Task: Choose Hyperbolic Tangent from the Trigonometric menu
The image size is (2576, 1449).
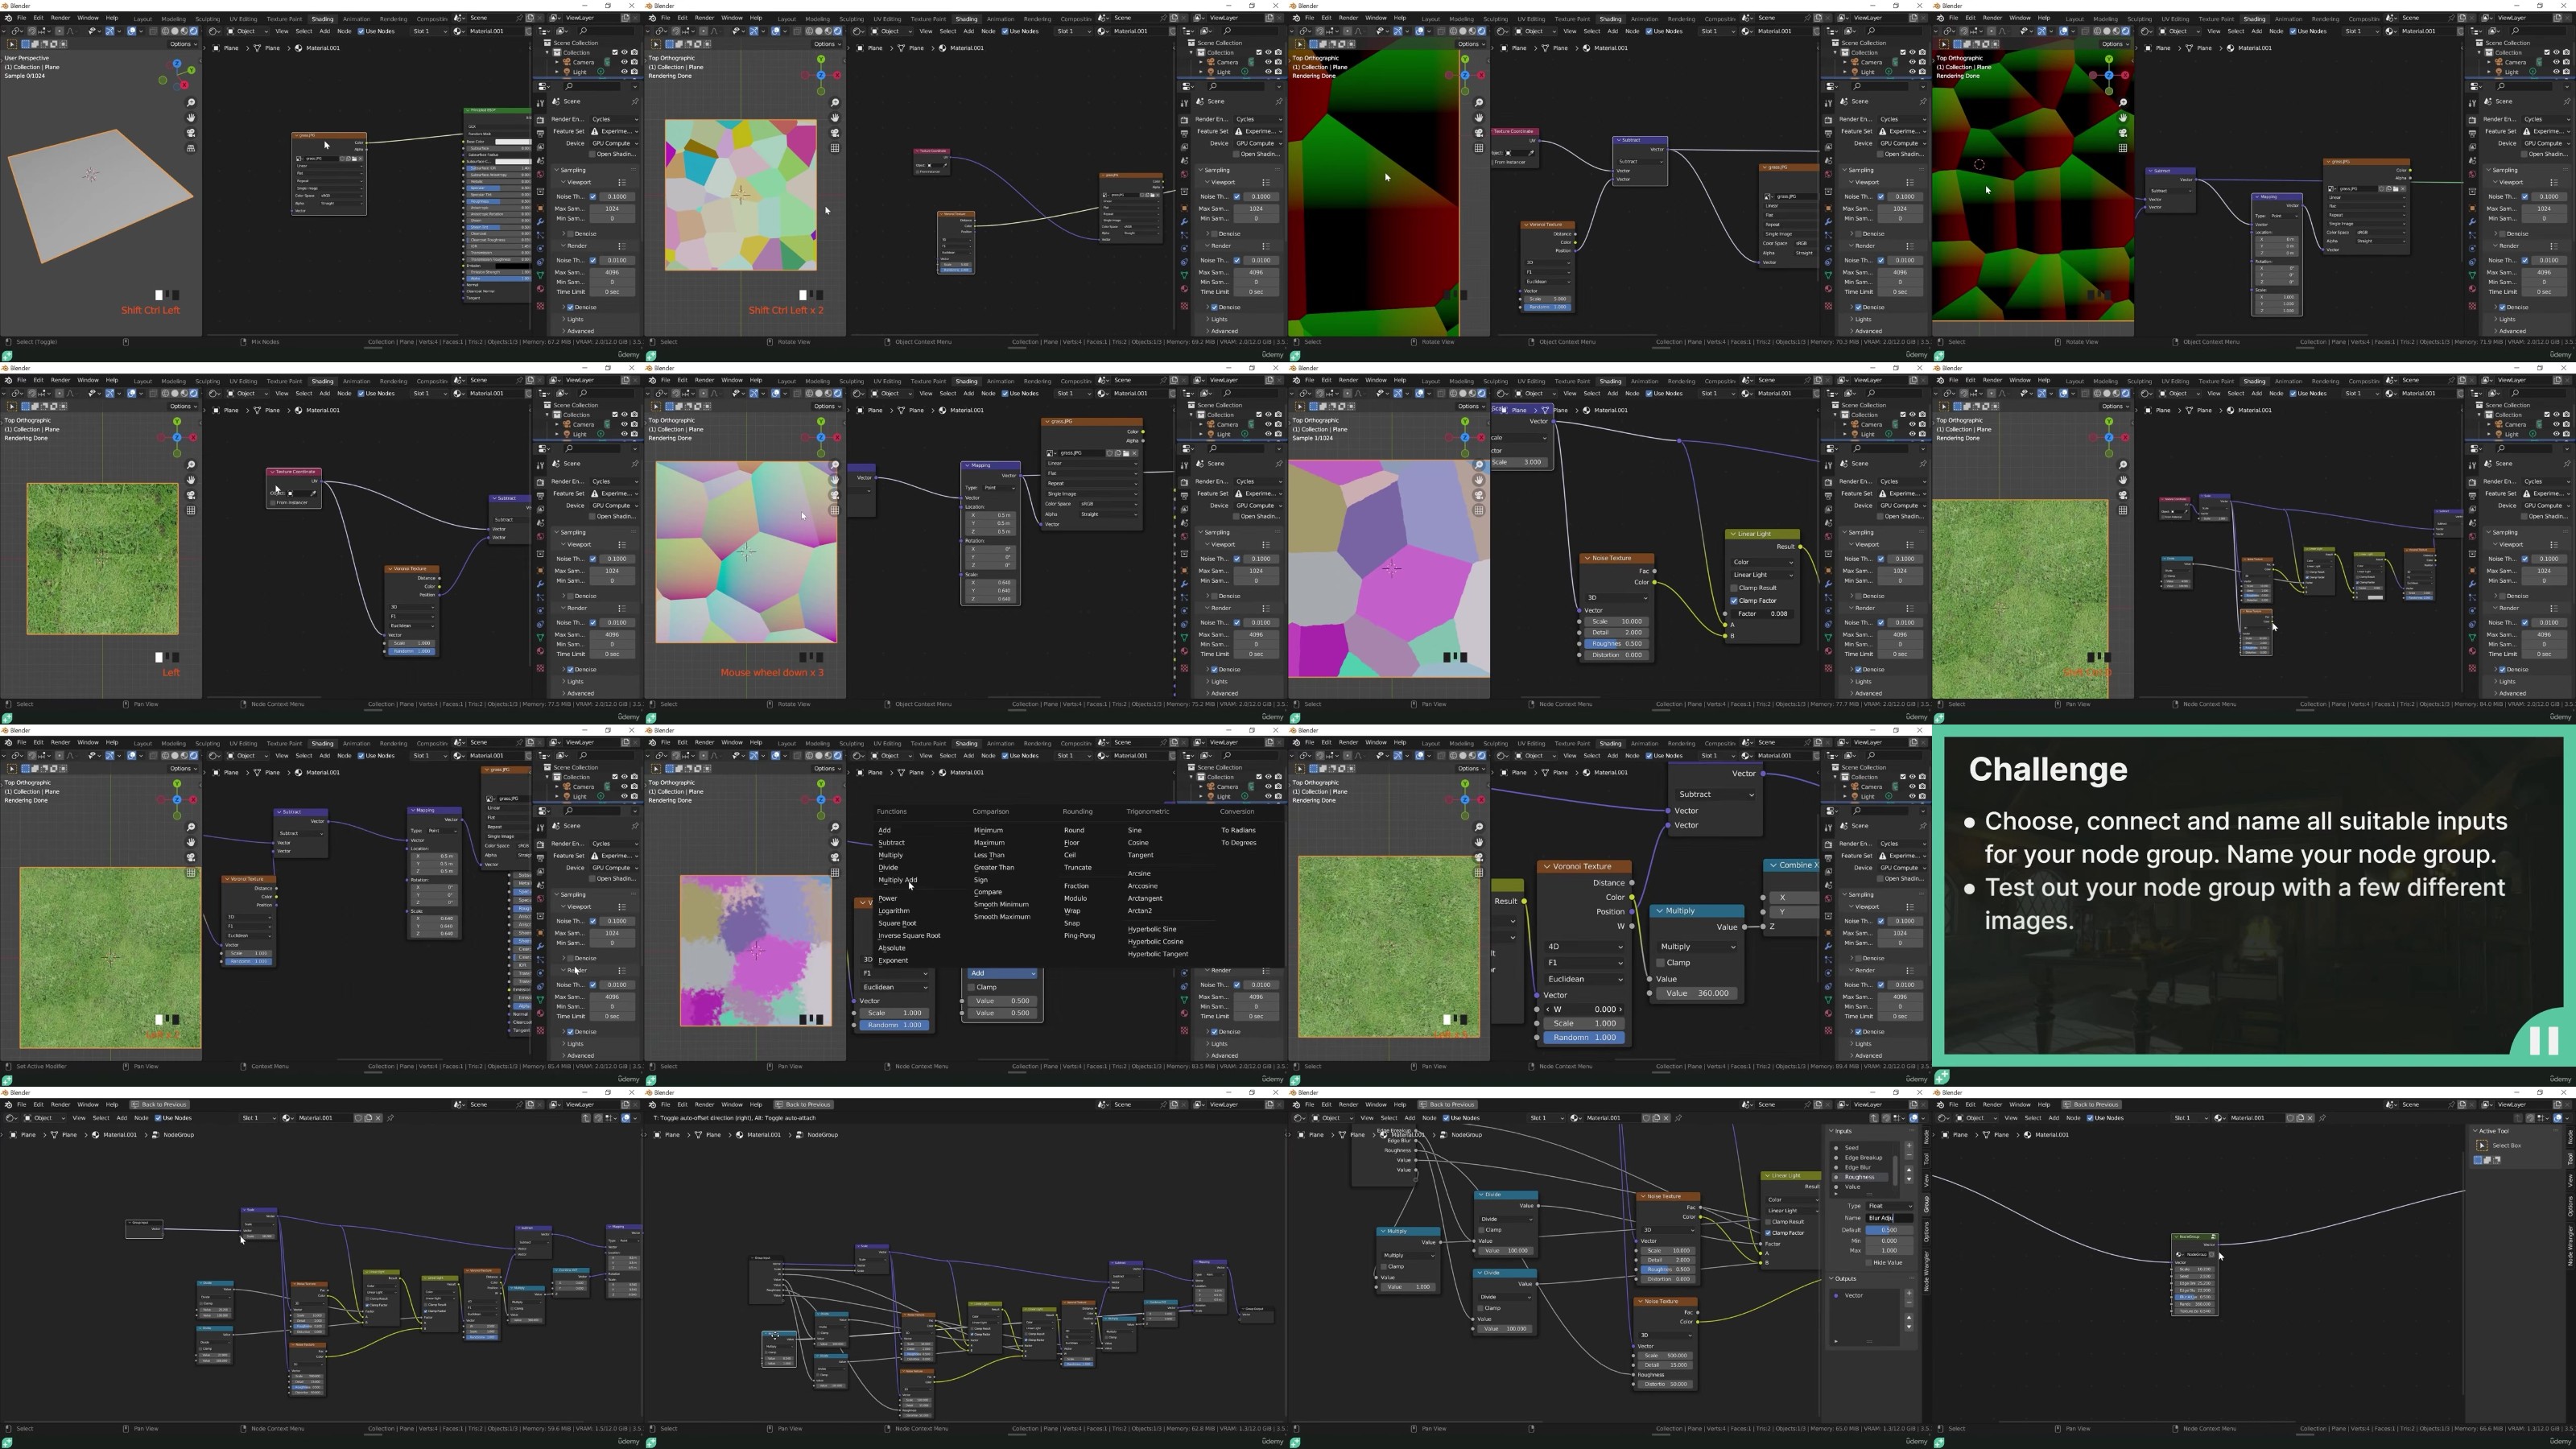Action: pyautogui.click(x=1157, y=954)
